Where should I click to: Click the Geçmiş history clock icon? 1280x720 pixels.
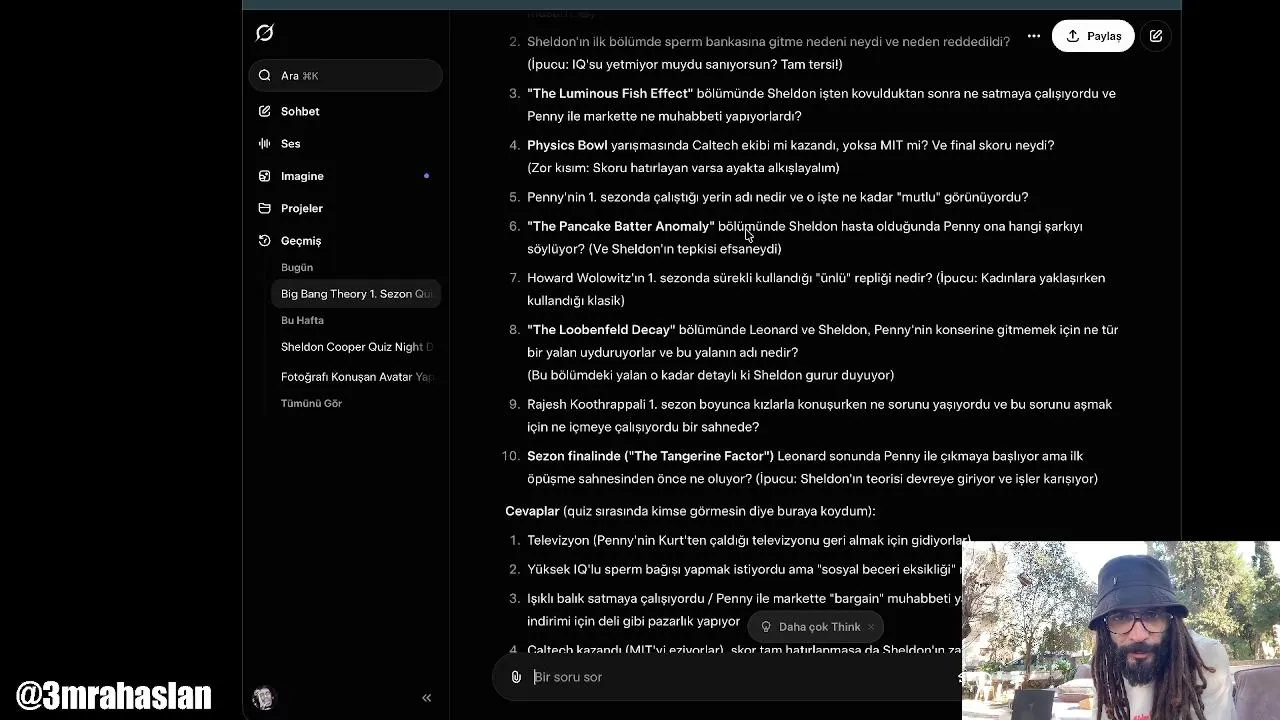[264, 241]
